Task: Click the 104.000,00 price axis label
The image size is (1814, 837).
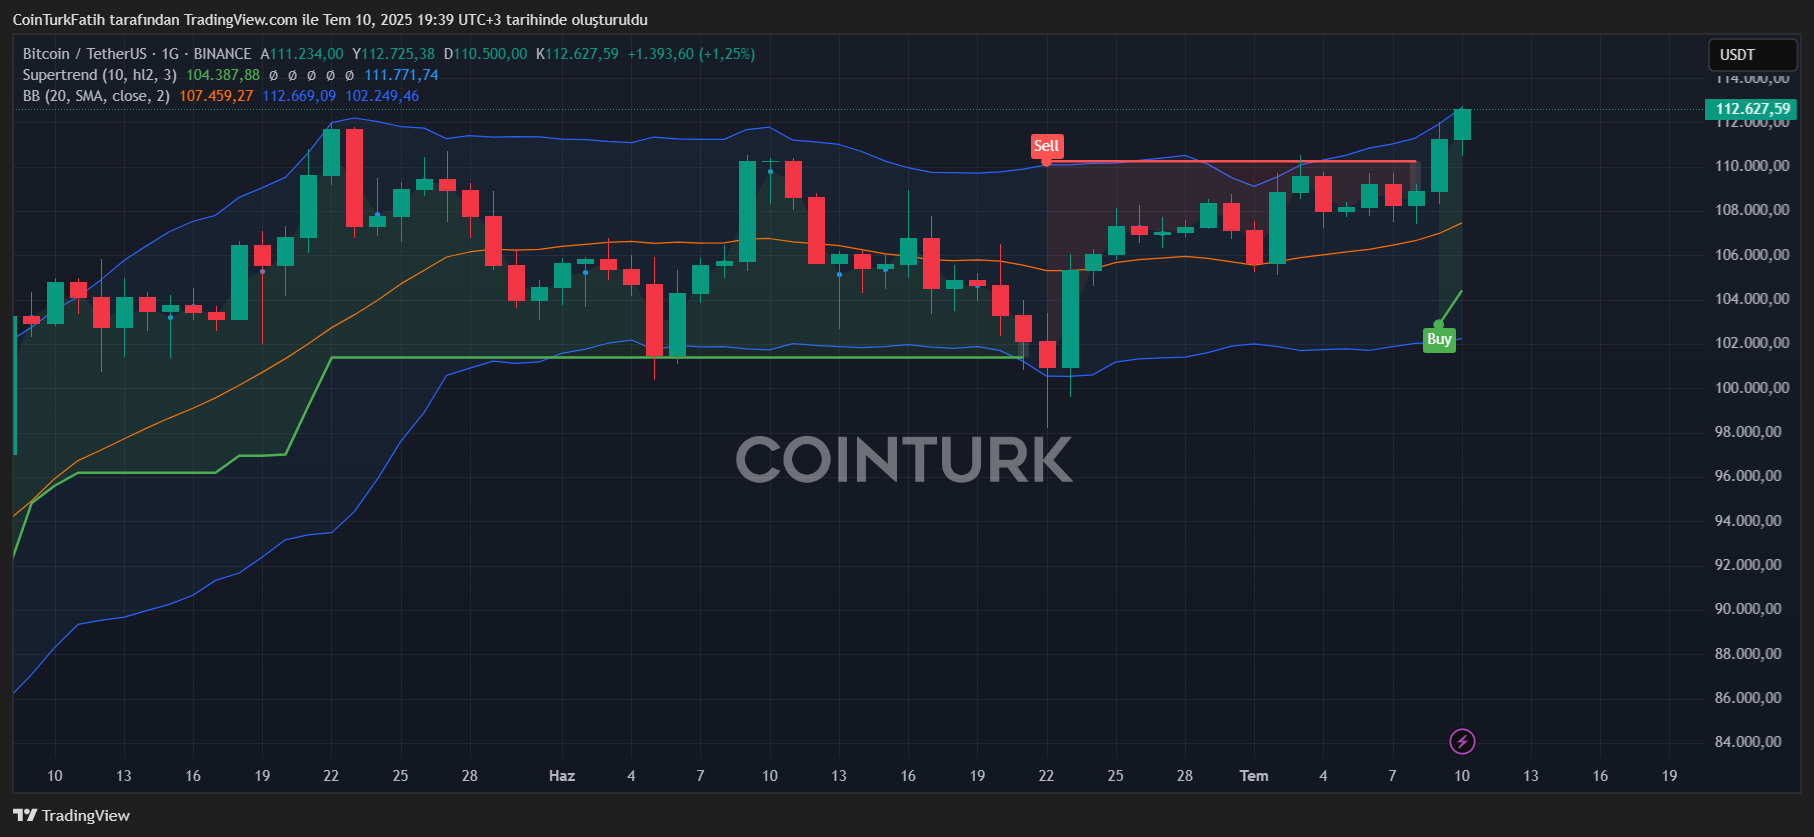Action: coord(1752,299)
